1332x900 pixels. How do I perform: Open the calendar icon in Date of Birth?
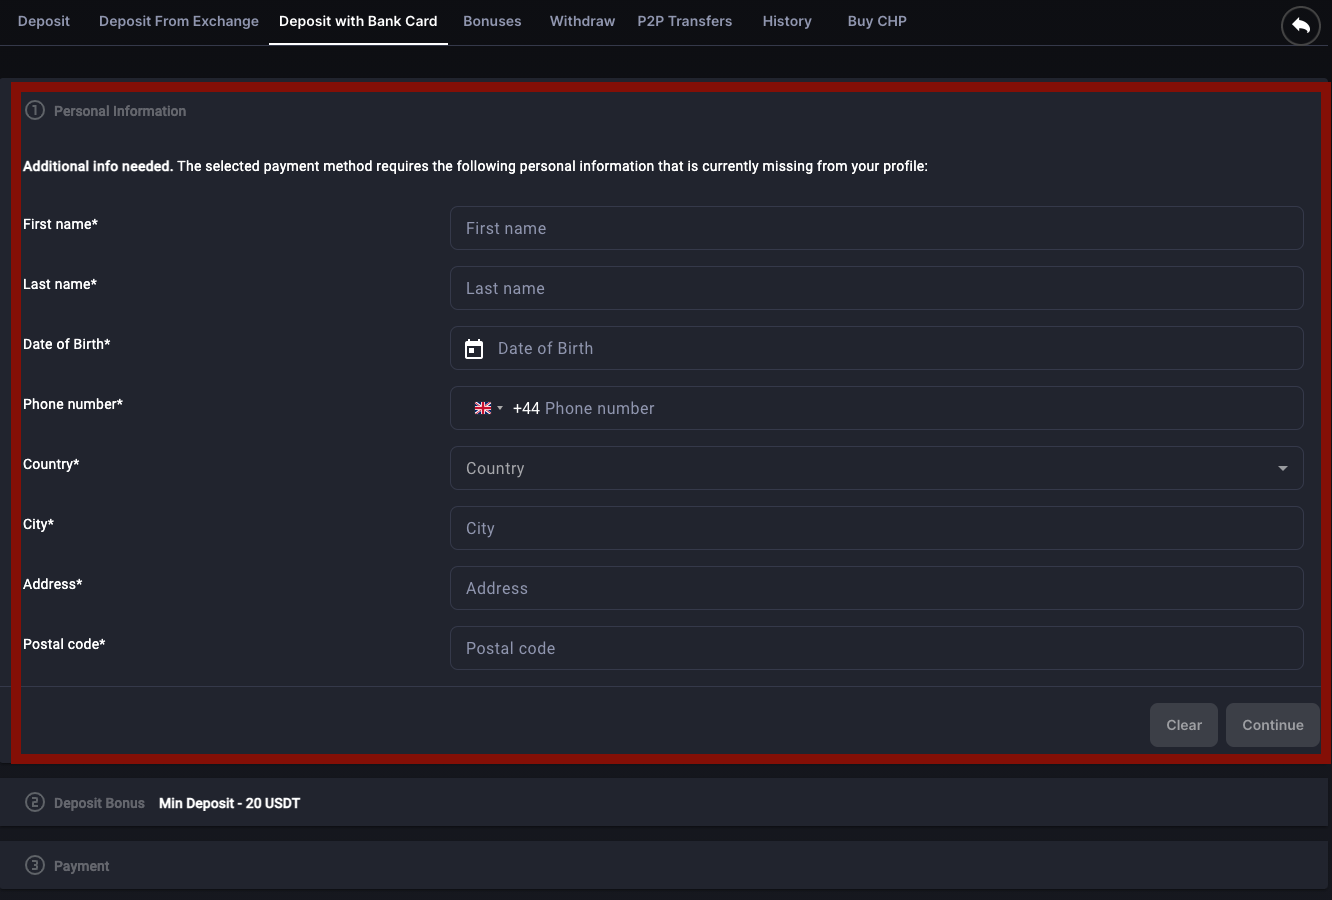(474, 349)
